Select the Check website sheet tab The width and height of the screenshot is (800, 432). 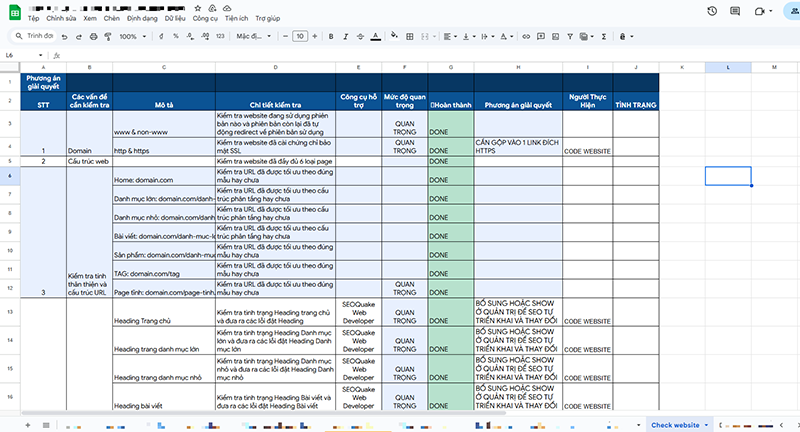pyautogui.click(x=675, y=425)
